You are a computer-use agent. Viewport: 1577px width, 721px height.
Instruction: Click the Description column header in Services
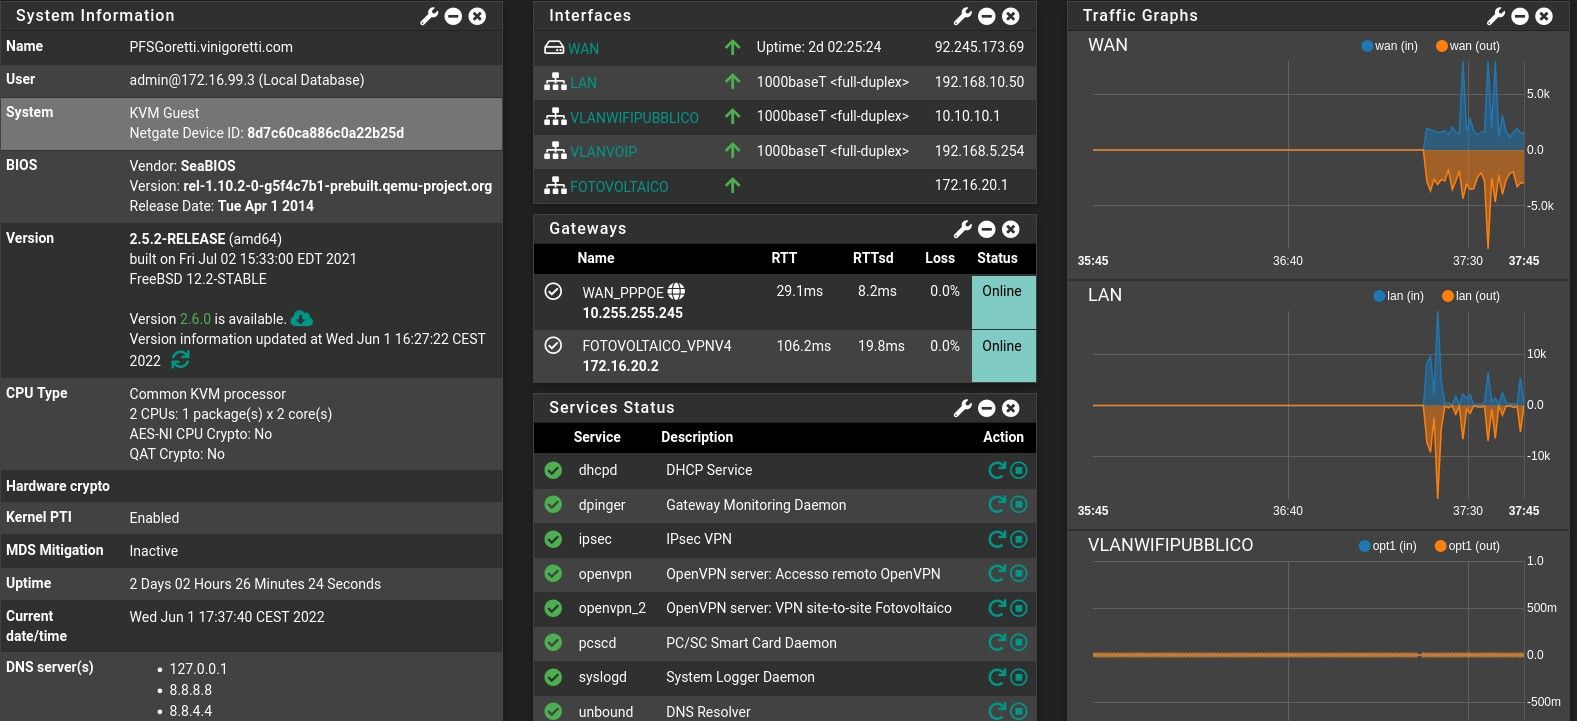697,437
